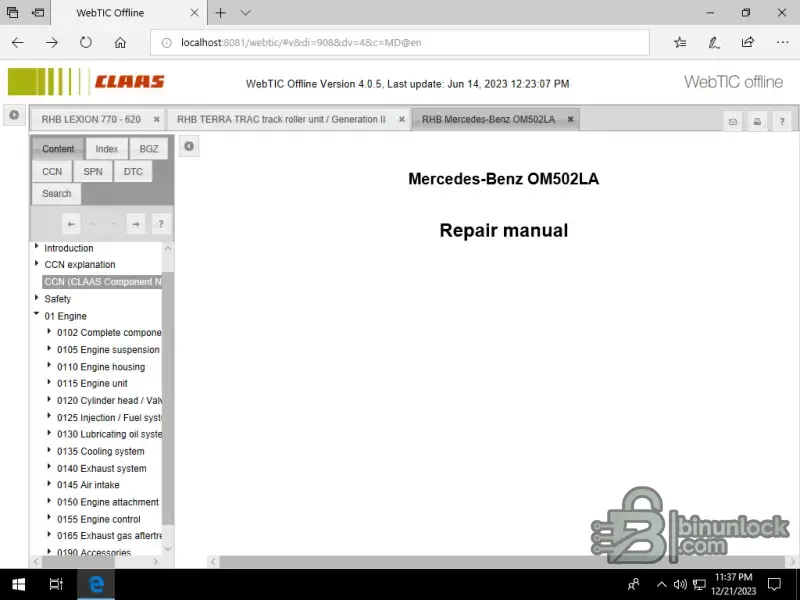Open the CCN tab

click(x=52, y=171)
